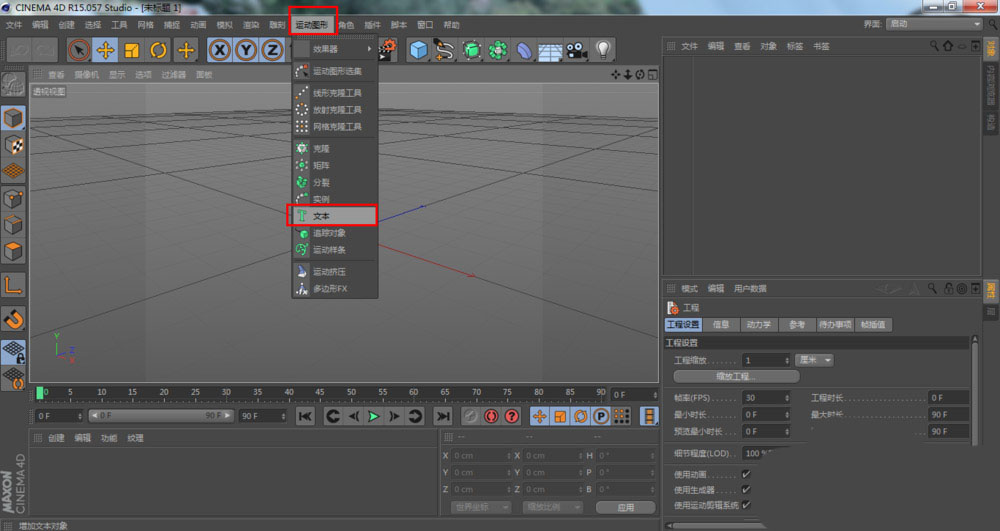The image size is (1000, 531).
Task: Add a Cube primitive object
Action: (x=418, y=50)
